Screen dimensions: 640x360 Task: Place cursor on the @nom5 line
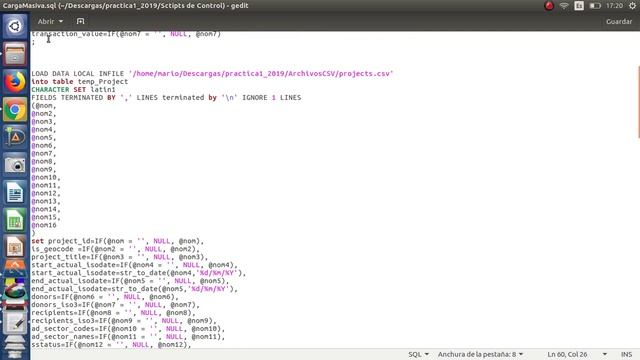coord(44,138)
